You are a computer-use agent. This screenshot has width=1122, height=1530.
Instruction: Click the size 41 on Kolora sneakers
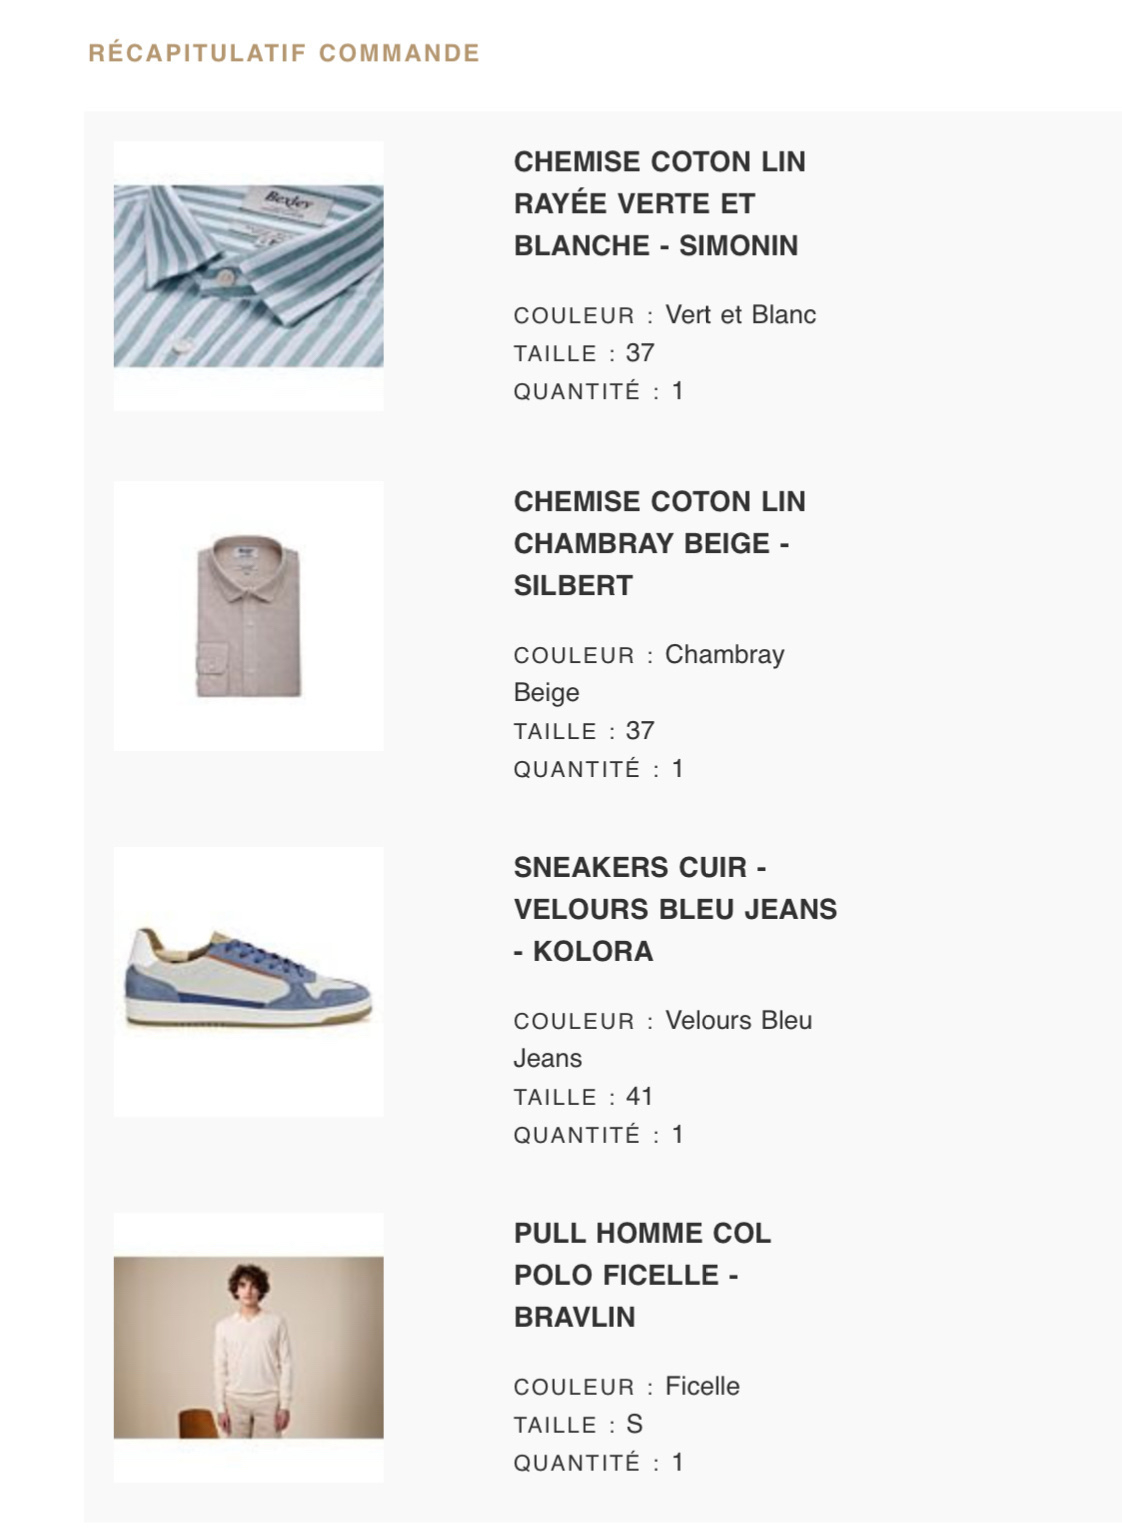click(640, 1097)
